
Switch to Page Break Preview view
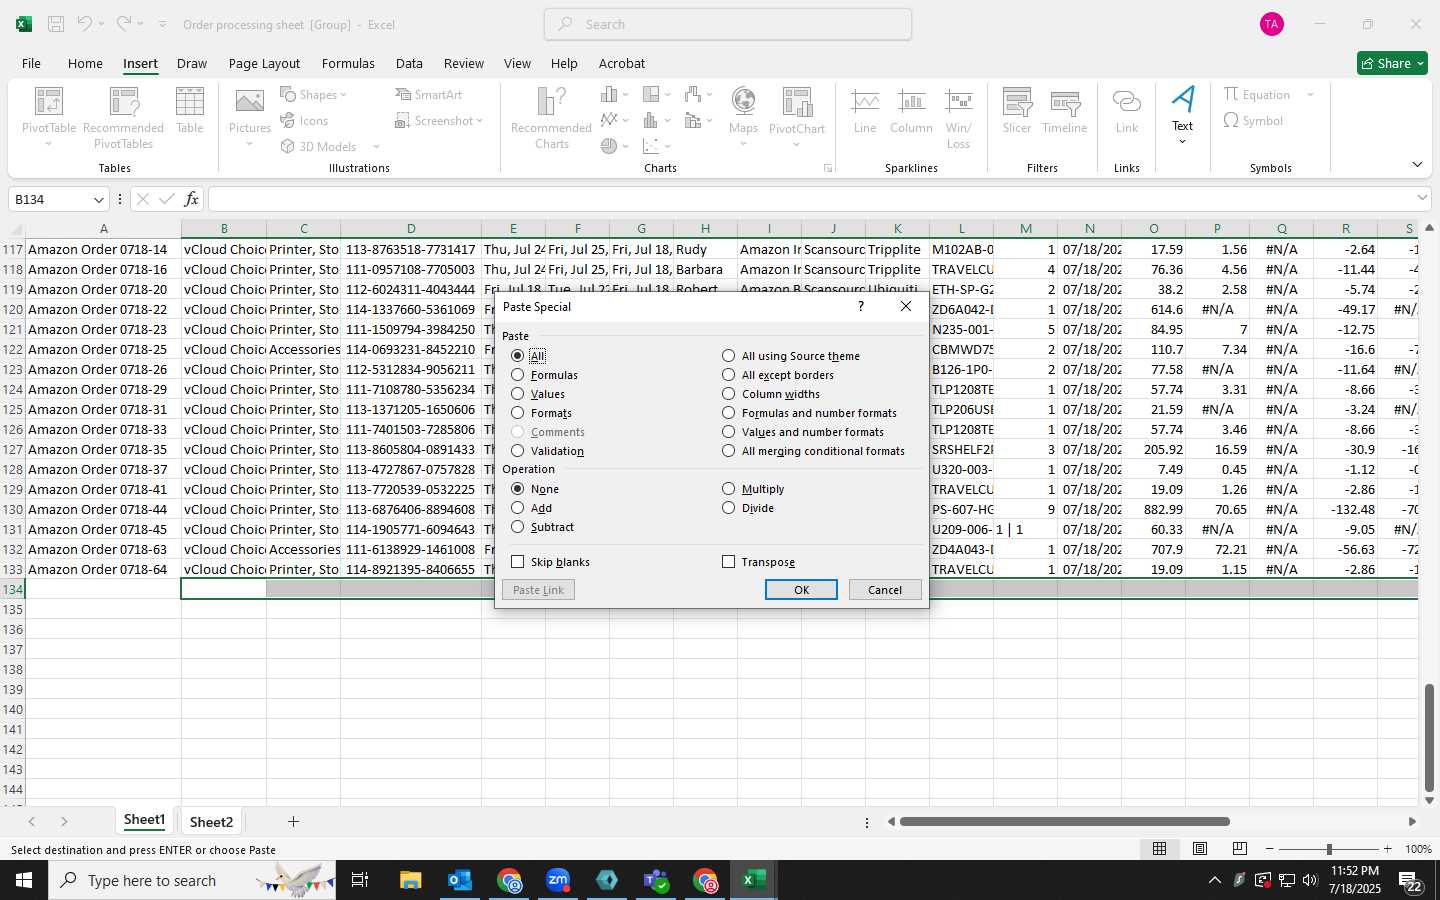[x=1240, y=849]
